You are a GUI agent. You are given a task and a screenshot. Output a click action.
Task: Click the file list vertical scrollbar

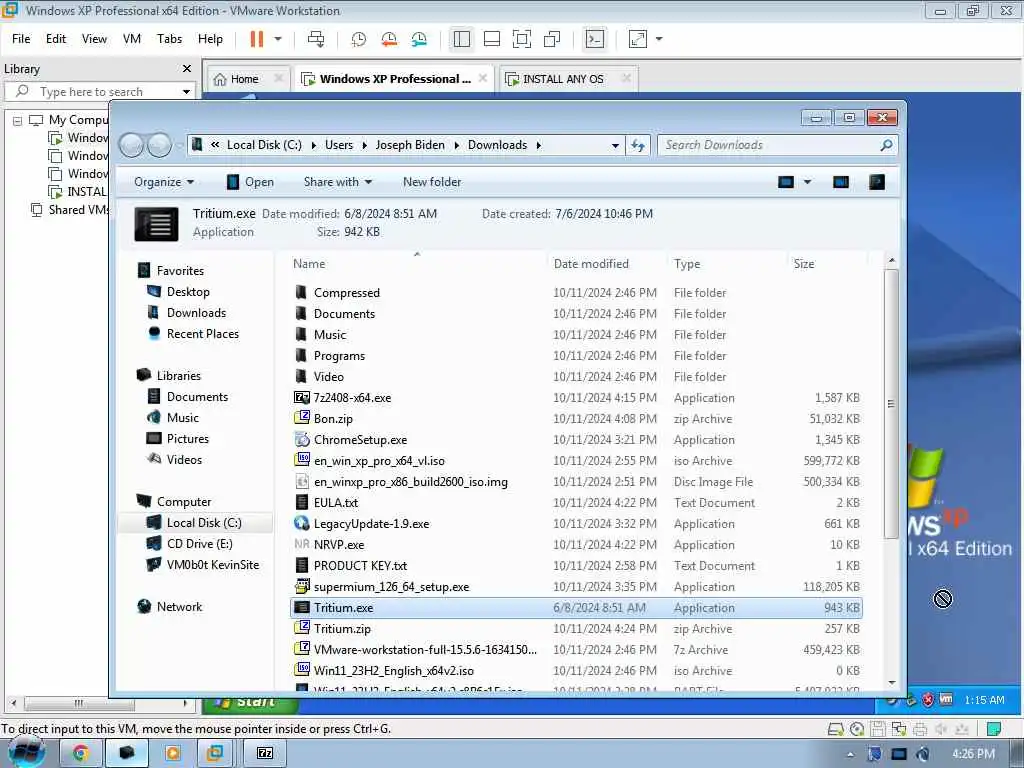tap(891, 405)
